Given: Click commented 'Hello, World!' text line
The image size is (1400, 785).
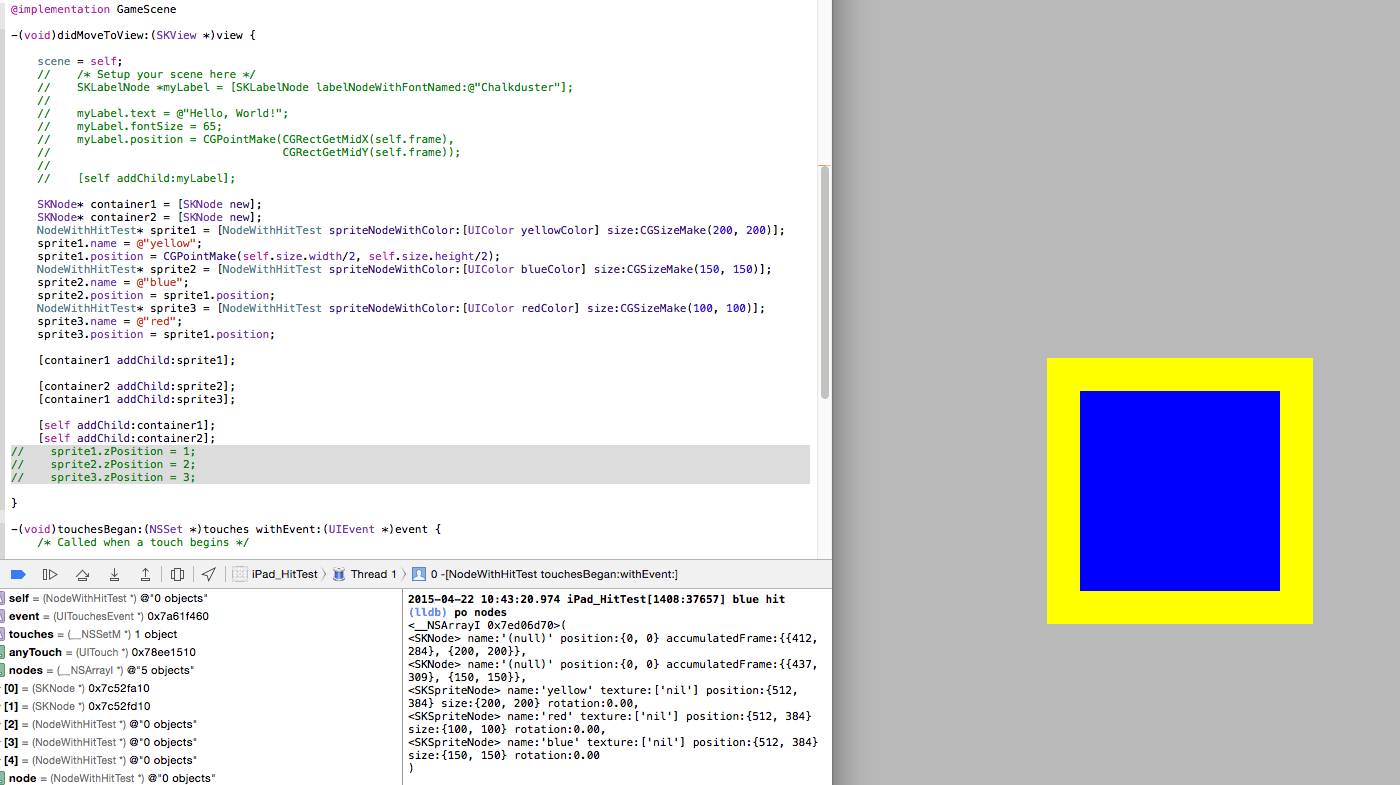Looking at the screenshot, I should coord(163,113).
